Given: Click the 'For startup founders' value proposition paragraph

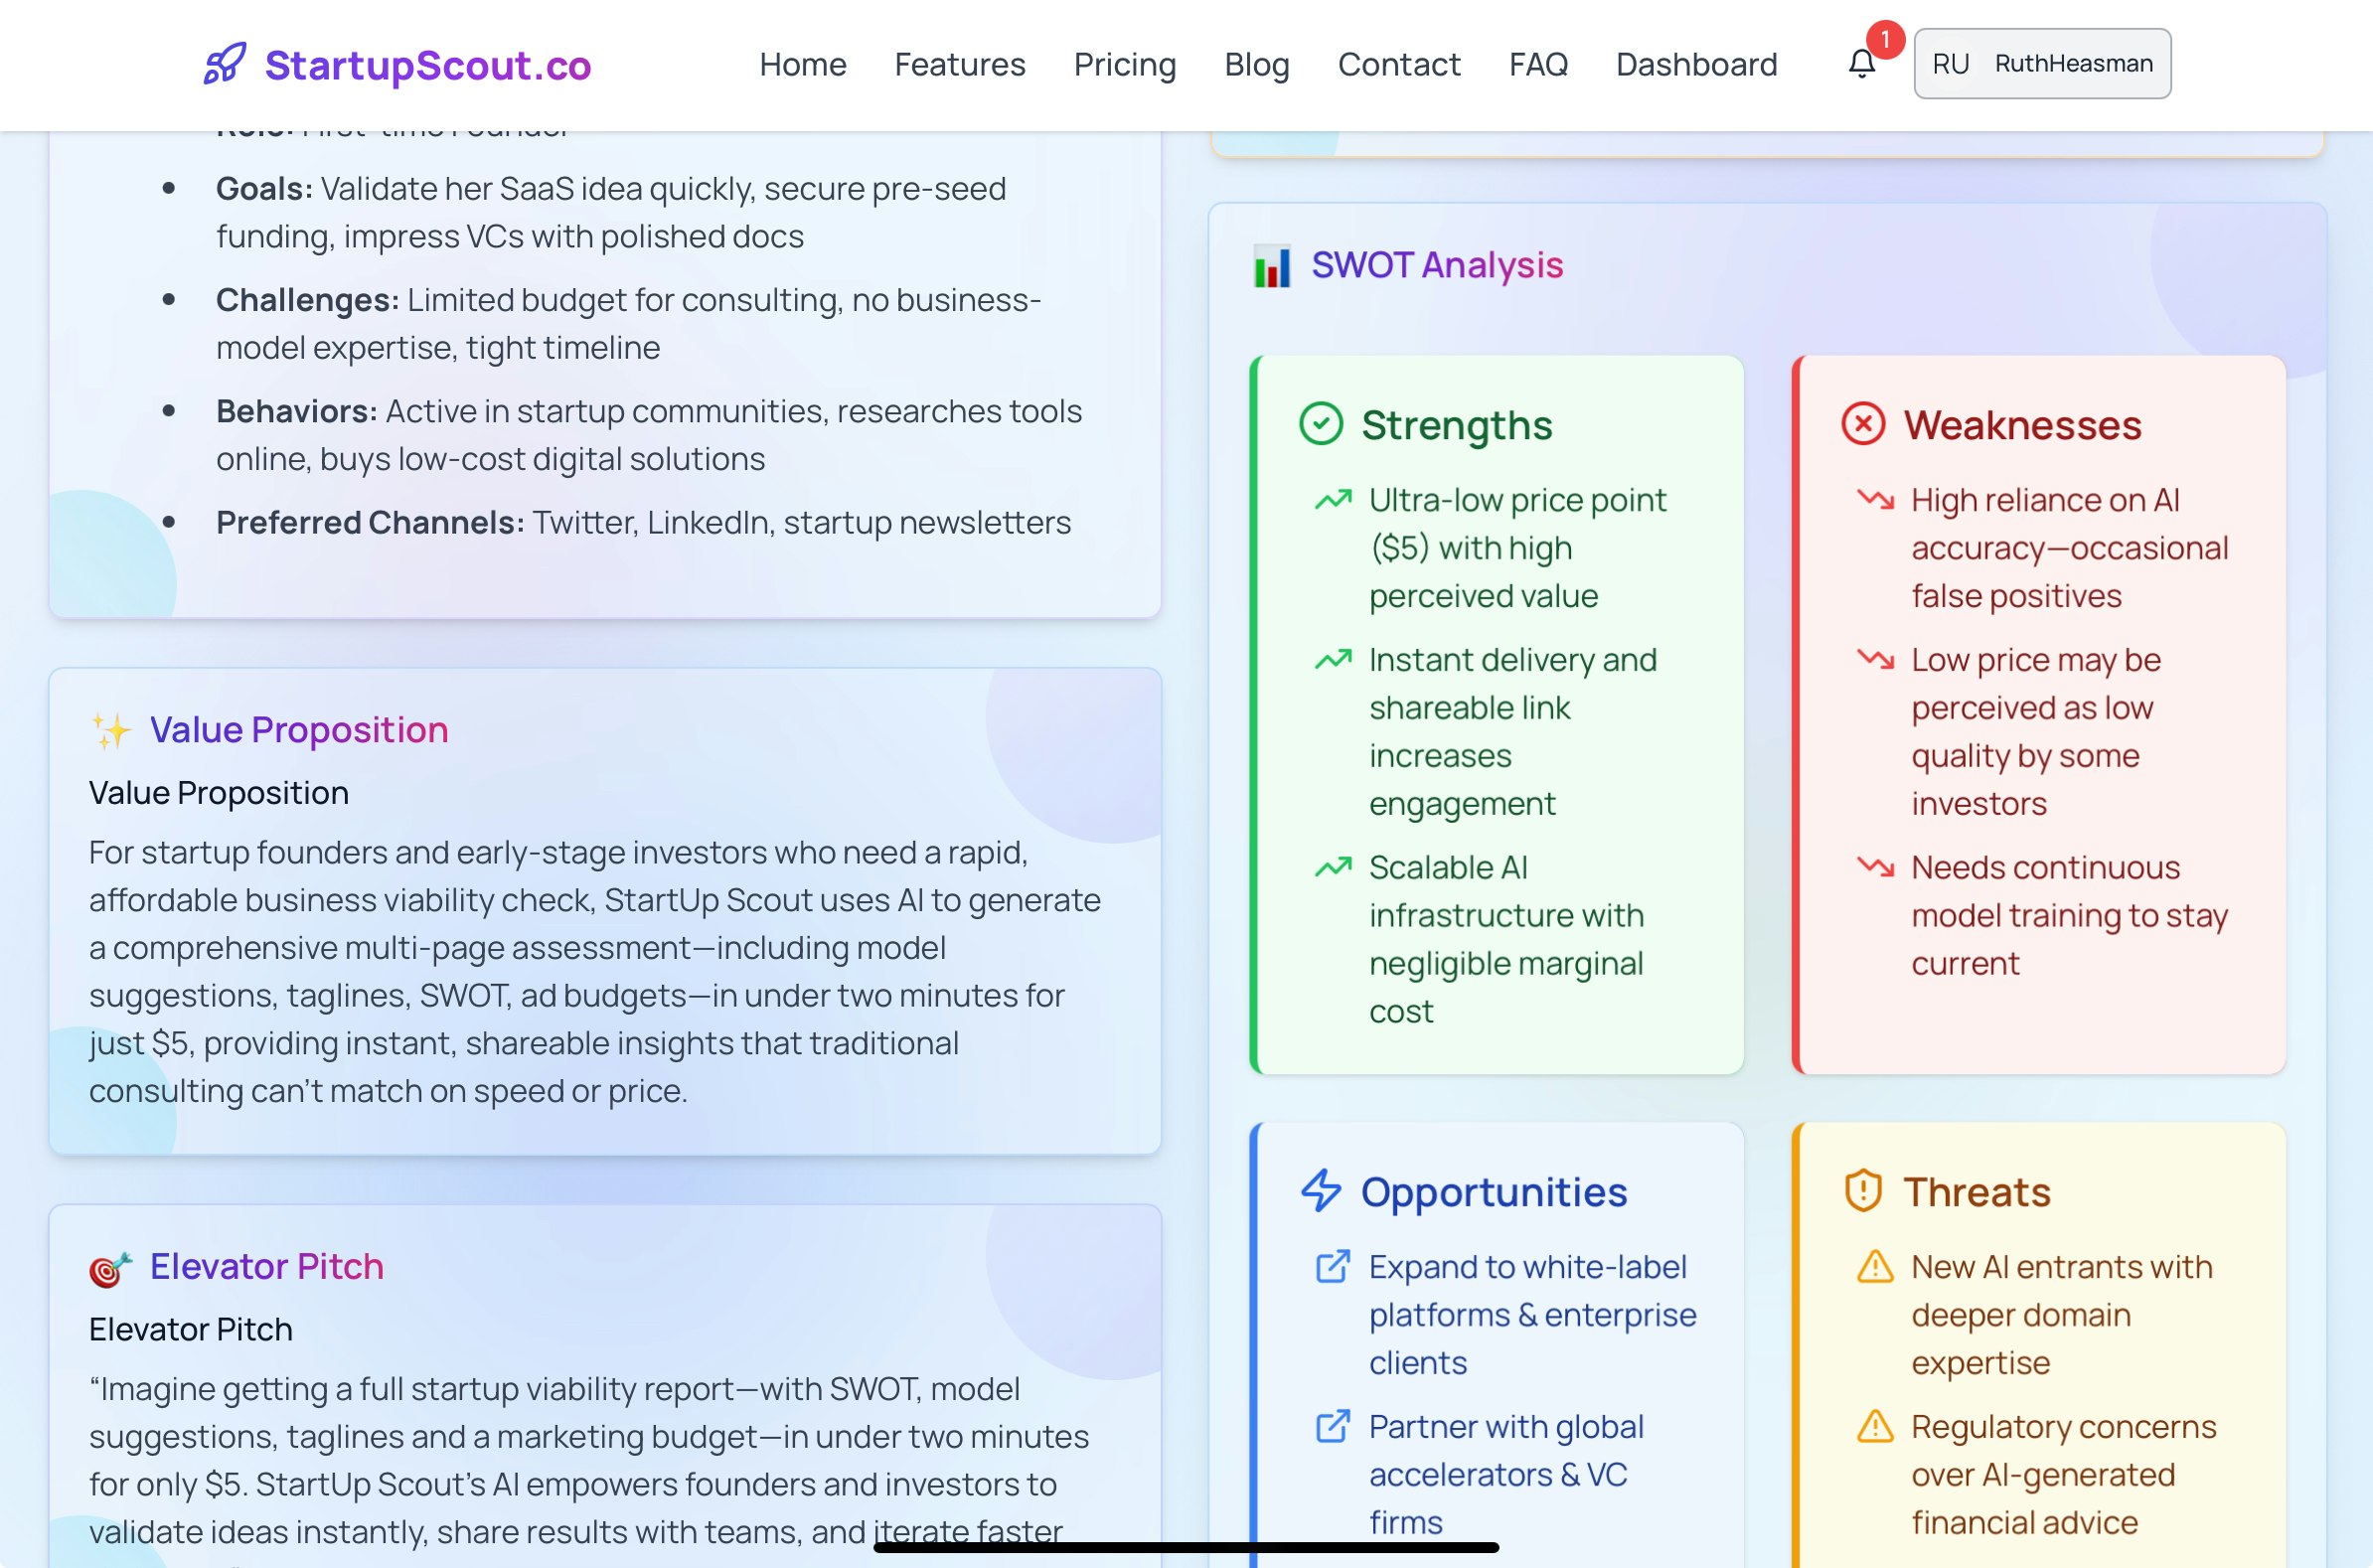Looking at the screenshot, I should click(595, 971).
